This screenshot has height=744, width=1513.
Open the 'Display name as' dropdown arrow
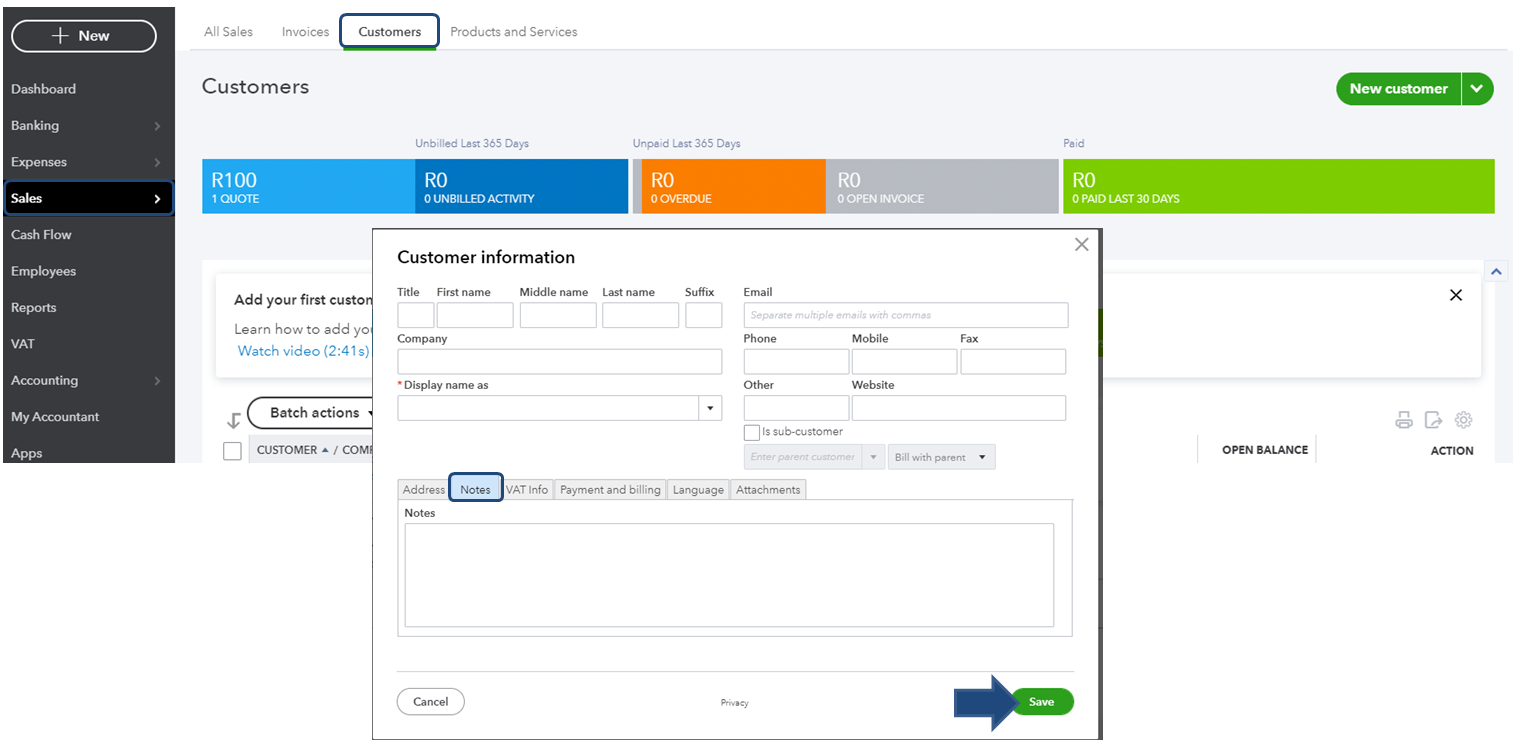point(710,408)
